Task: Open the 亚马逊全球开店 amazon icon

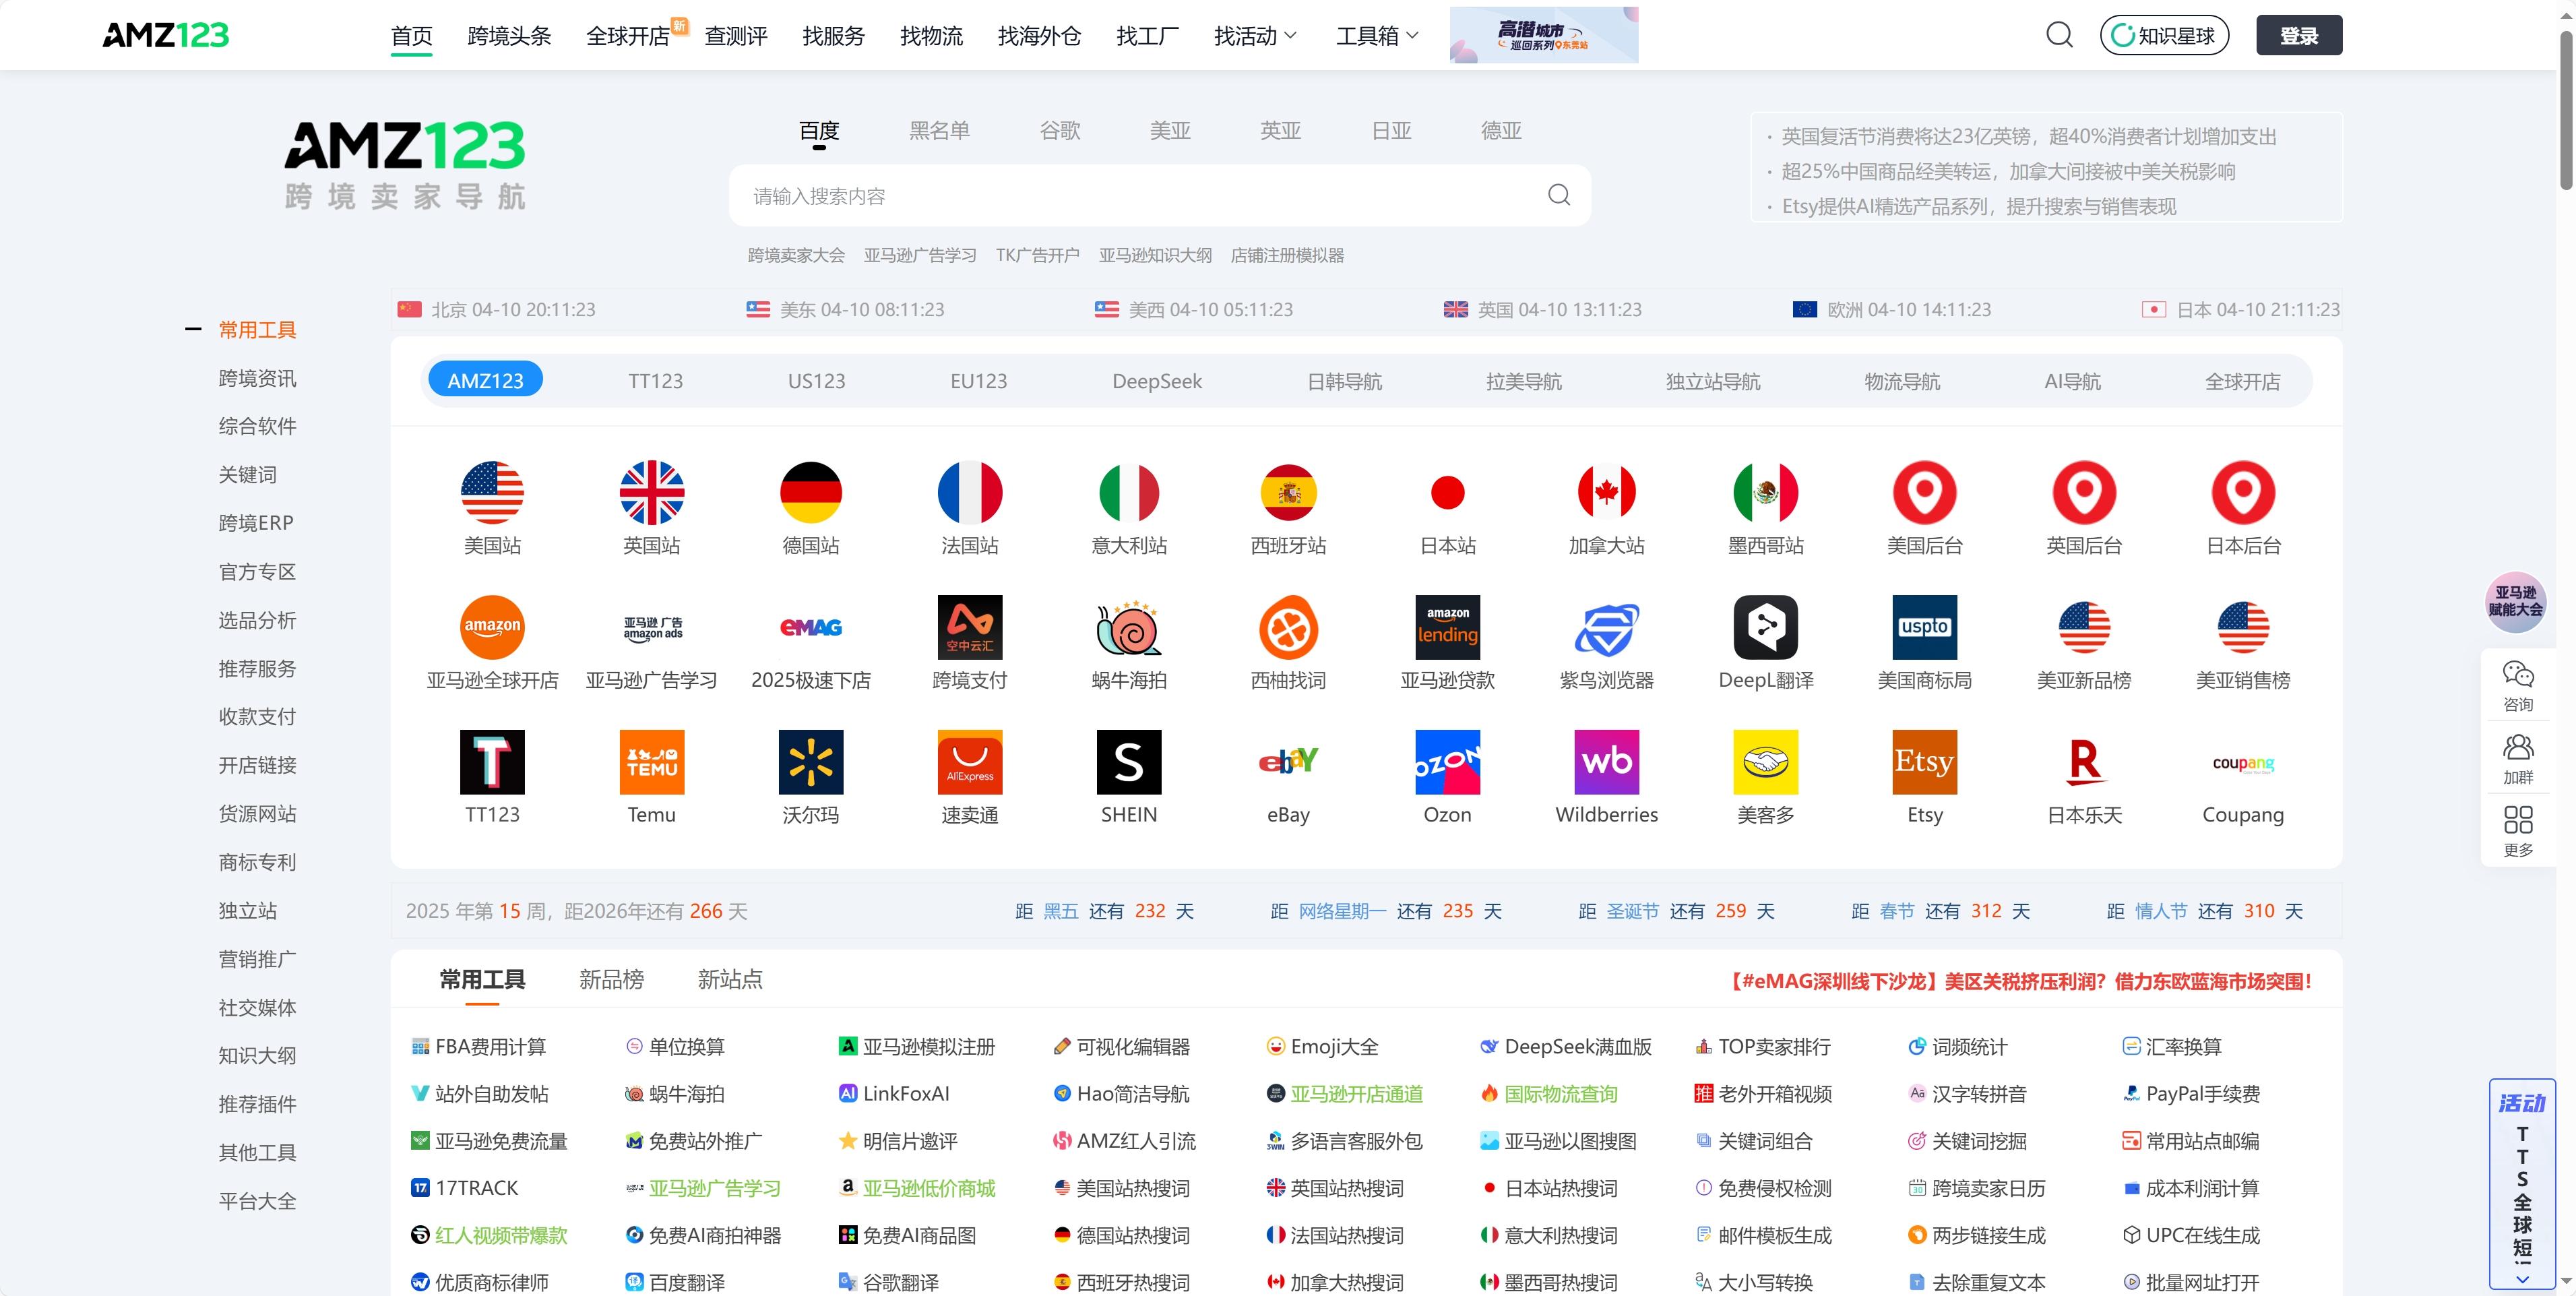Action: click(x=492, y=627)
